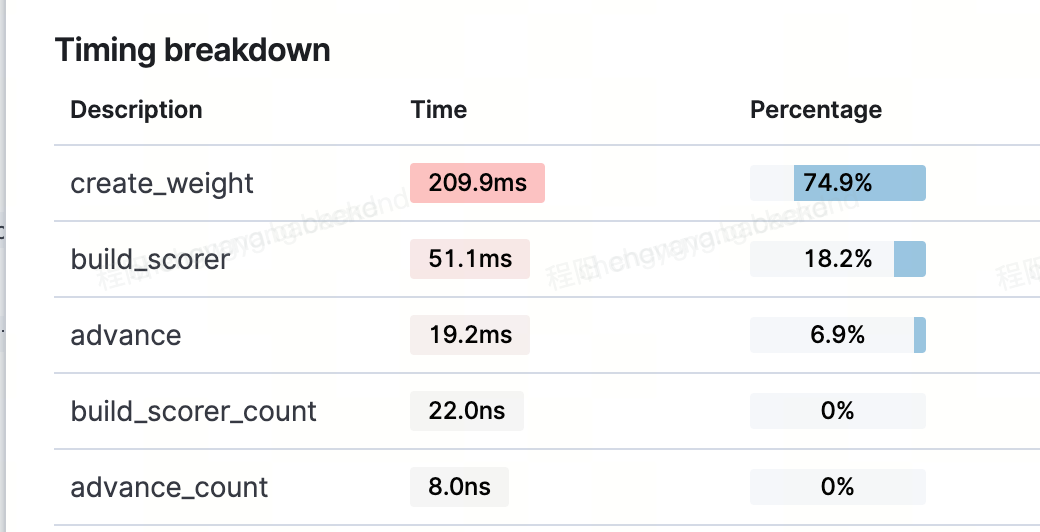This screenshot has width=1040, height=532.
Task: Click the advance_count 0% percentage bar
Action: 838,487
